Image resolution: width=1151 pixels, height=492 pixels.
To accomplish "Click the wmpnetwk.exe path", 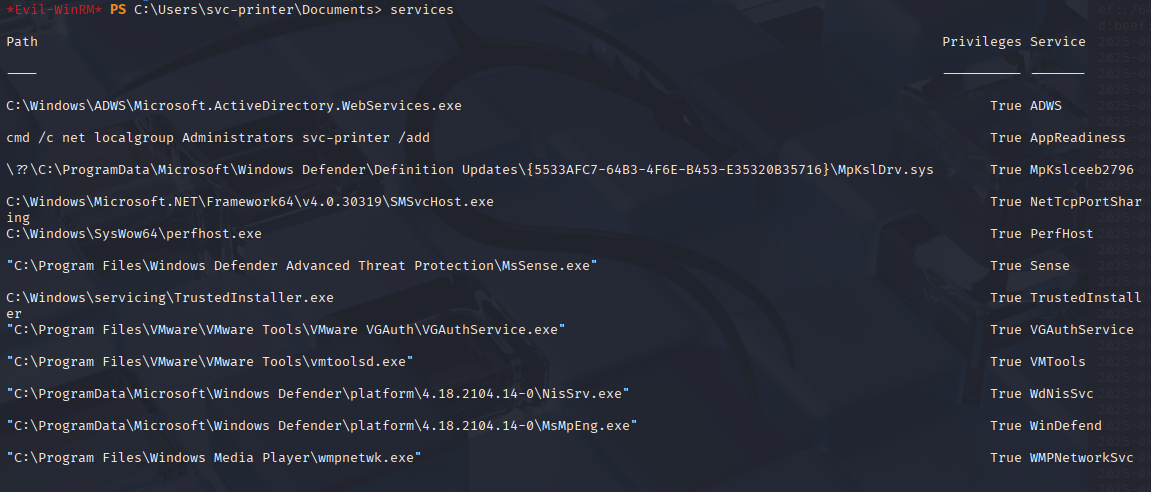I will tap(214, 458).
